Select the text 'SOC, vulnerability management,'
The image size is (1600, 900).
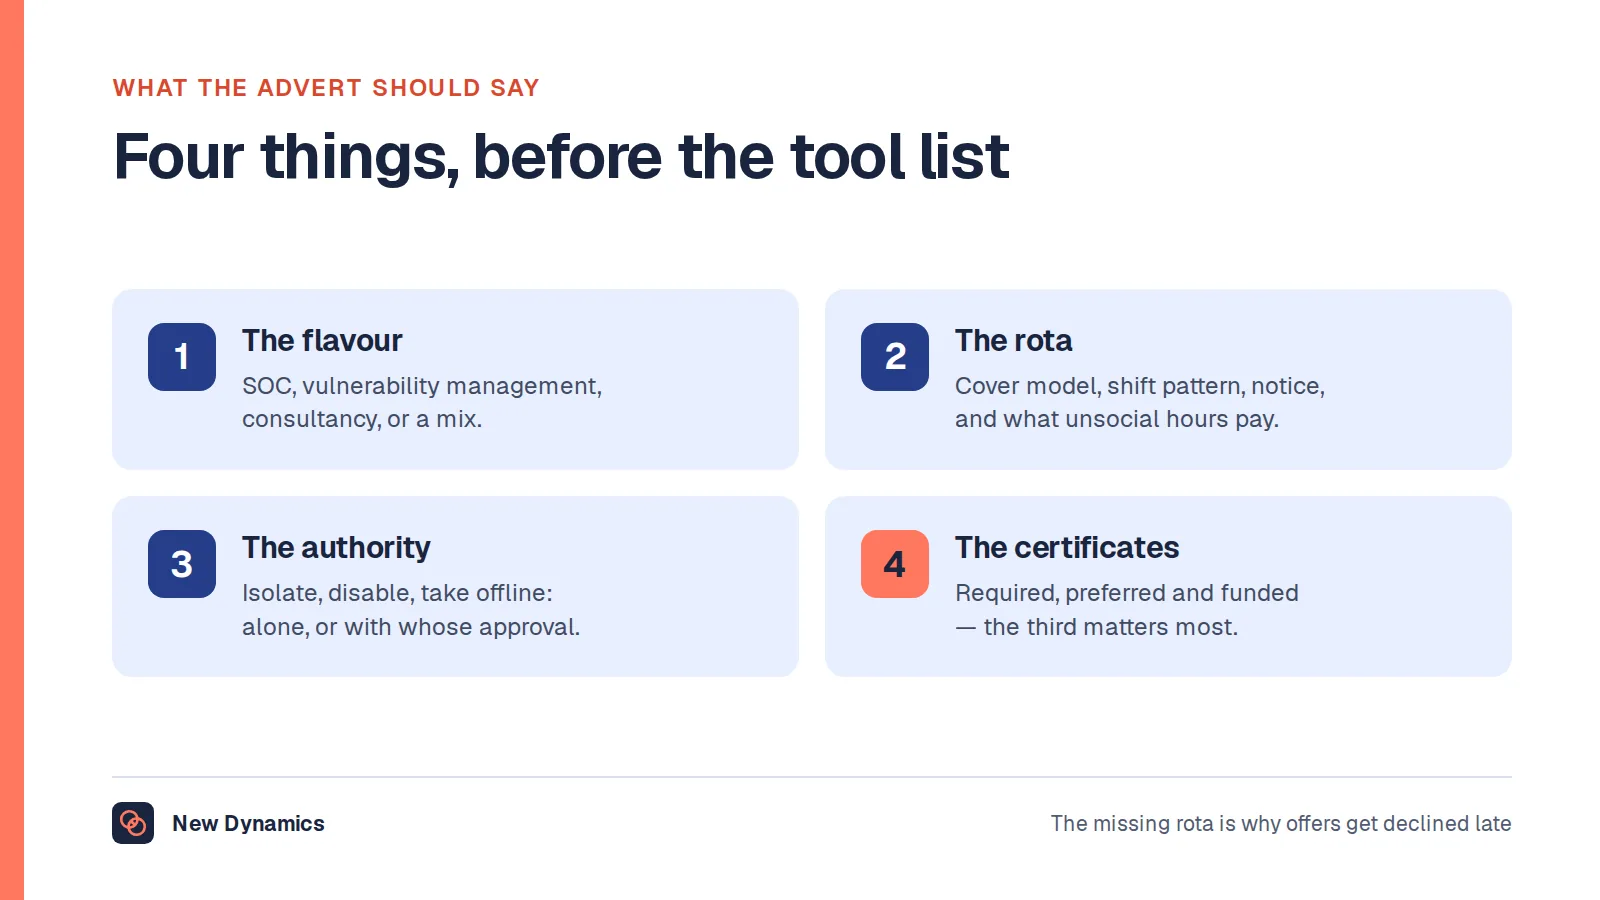pos(422,386)
